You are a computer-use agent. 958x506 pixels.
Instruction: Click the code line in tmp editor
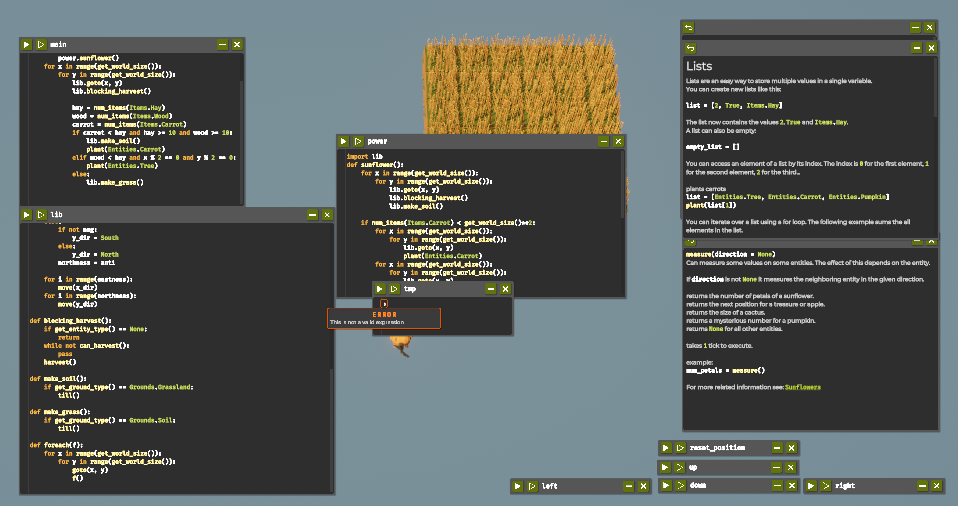click(x=440, y=303)
